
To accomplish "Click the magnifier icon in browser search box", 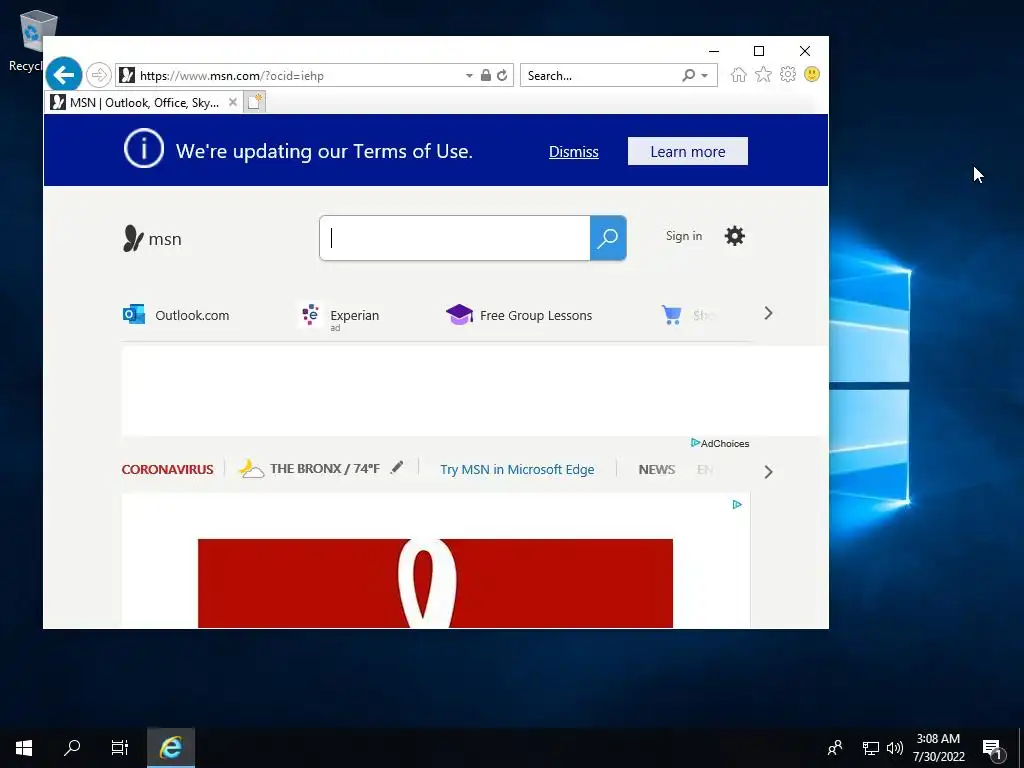I will click(x=688, y=75).
